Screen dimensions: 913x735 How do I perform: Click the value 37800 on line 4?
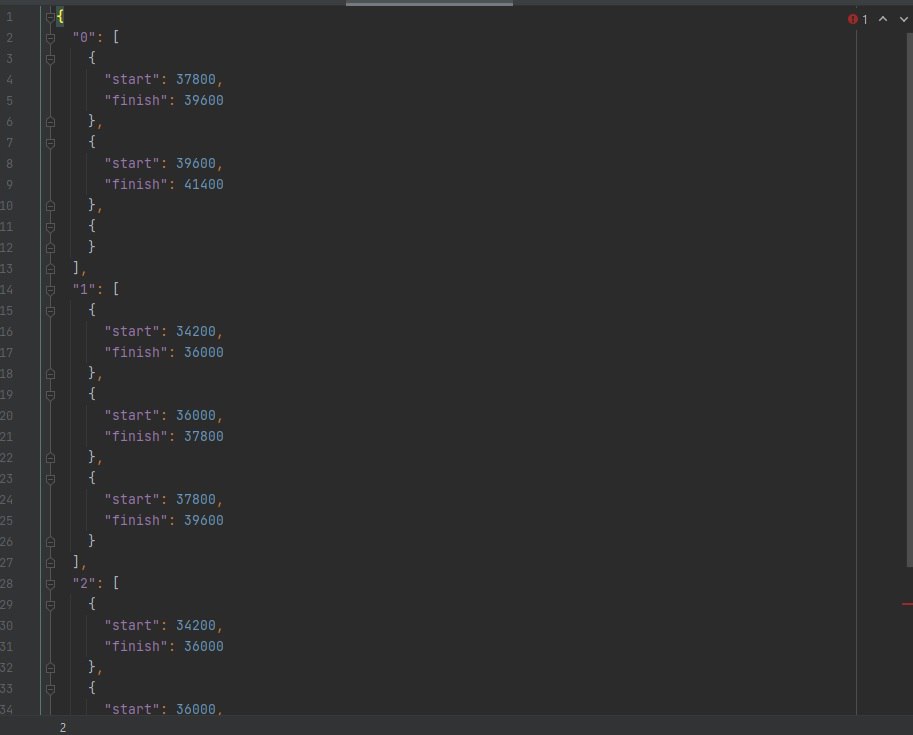coord(196,79)
